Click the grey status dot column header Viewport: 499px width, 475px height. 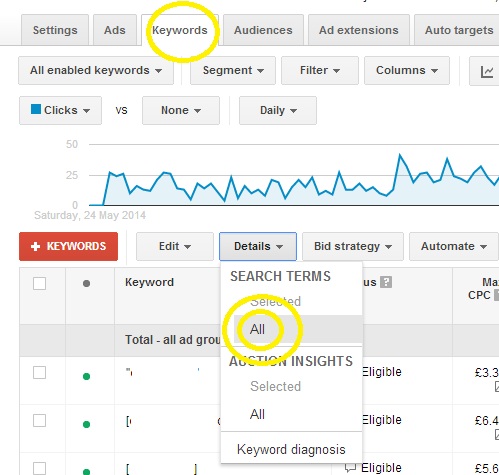tap(86, 284)
